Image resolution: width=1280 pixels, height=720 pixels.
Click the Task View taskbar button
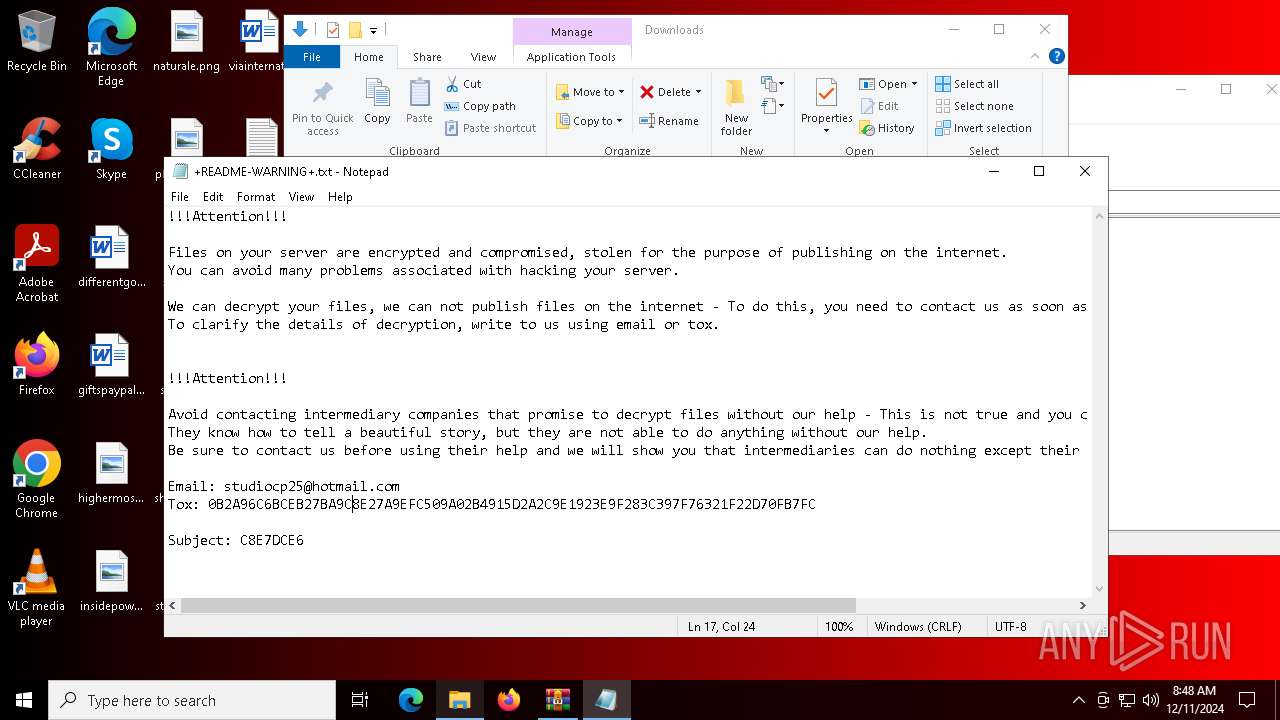360,700
